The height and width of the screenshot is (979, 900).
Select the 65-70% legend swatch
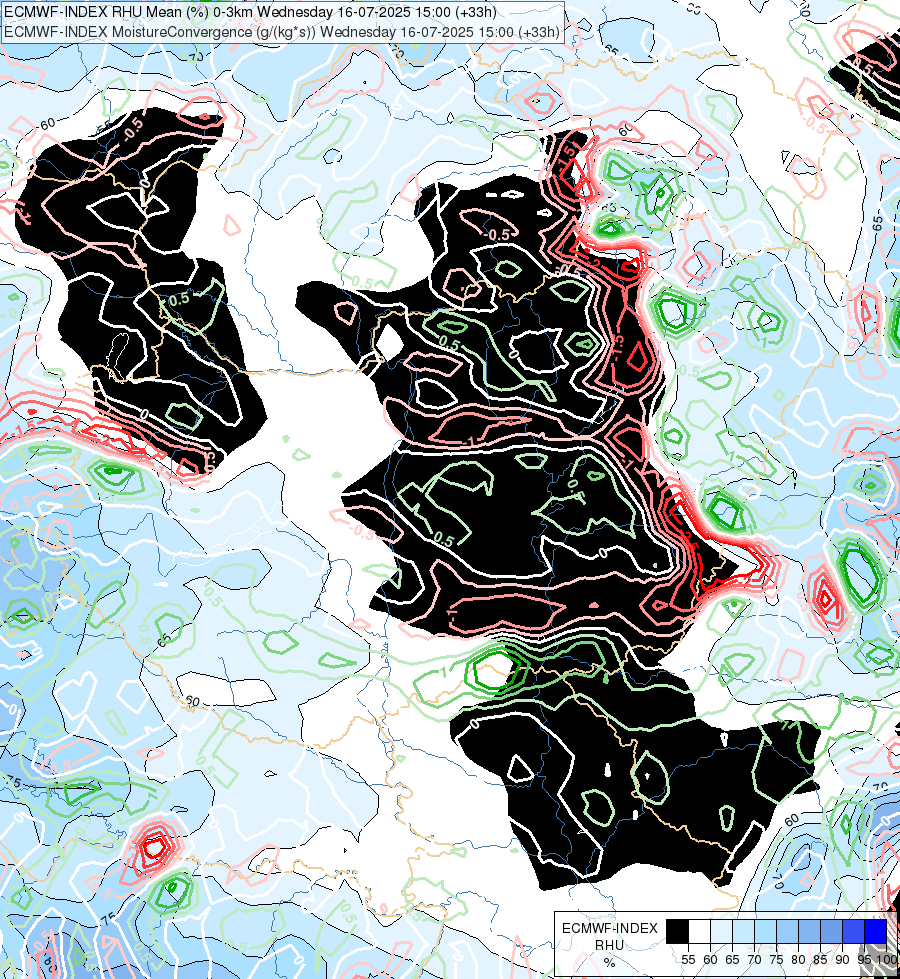pyautogui.click(x=743, y=931)
